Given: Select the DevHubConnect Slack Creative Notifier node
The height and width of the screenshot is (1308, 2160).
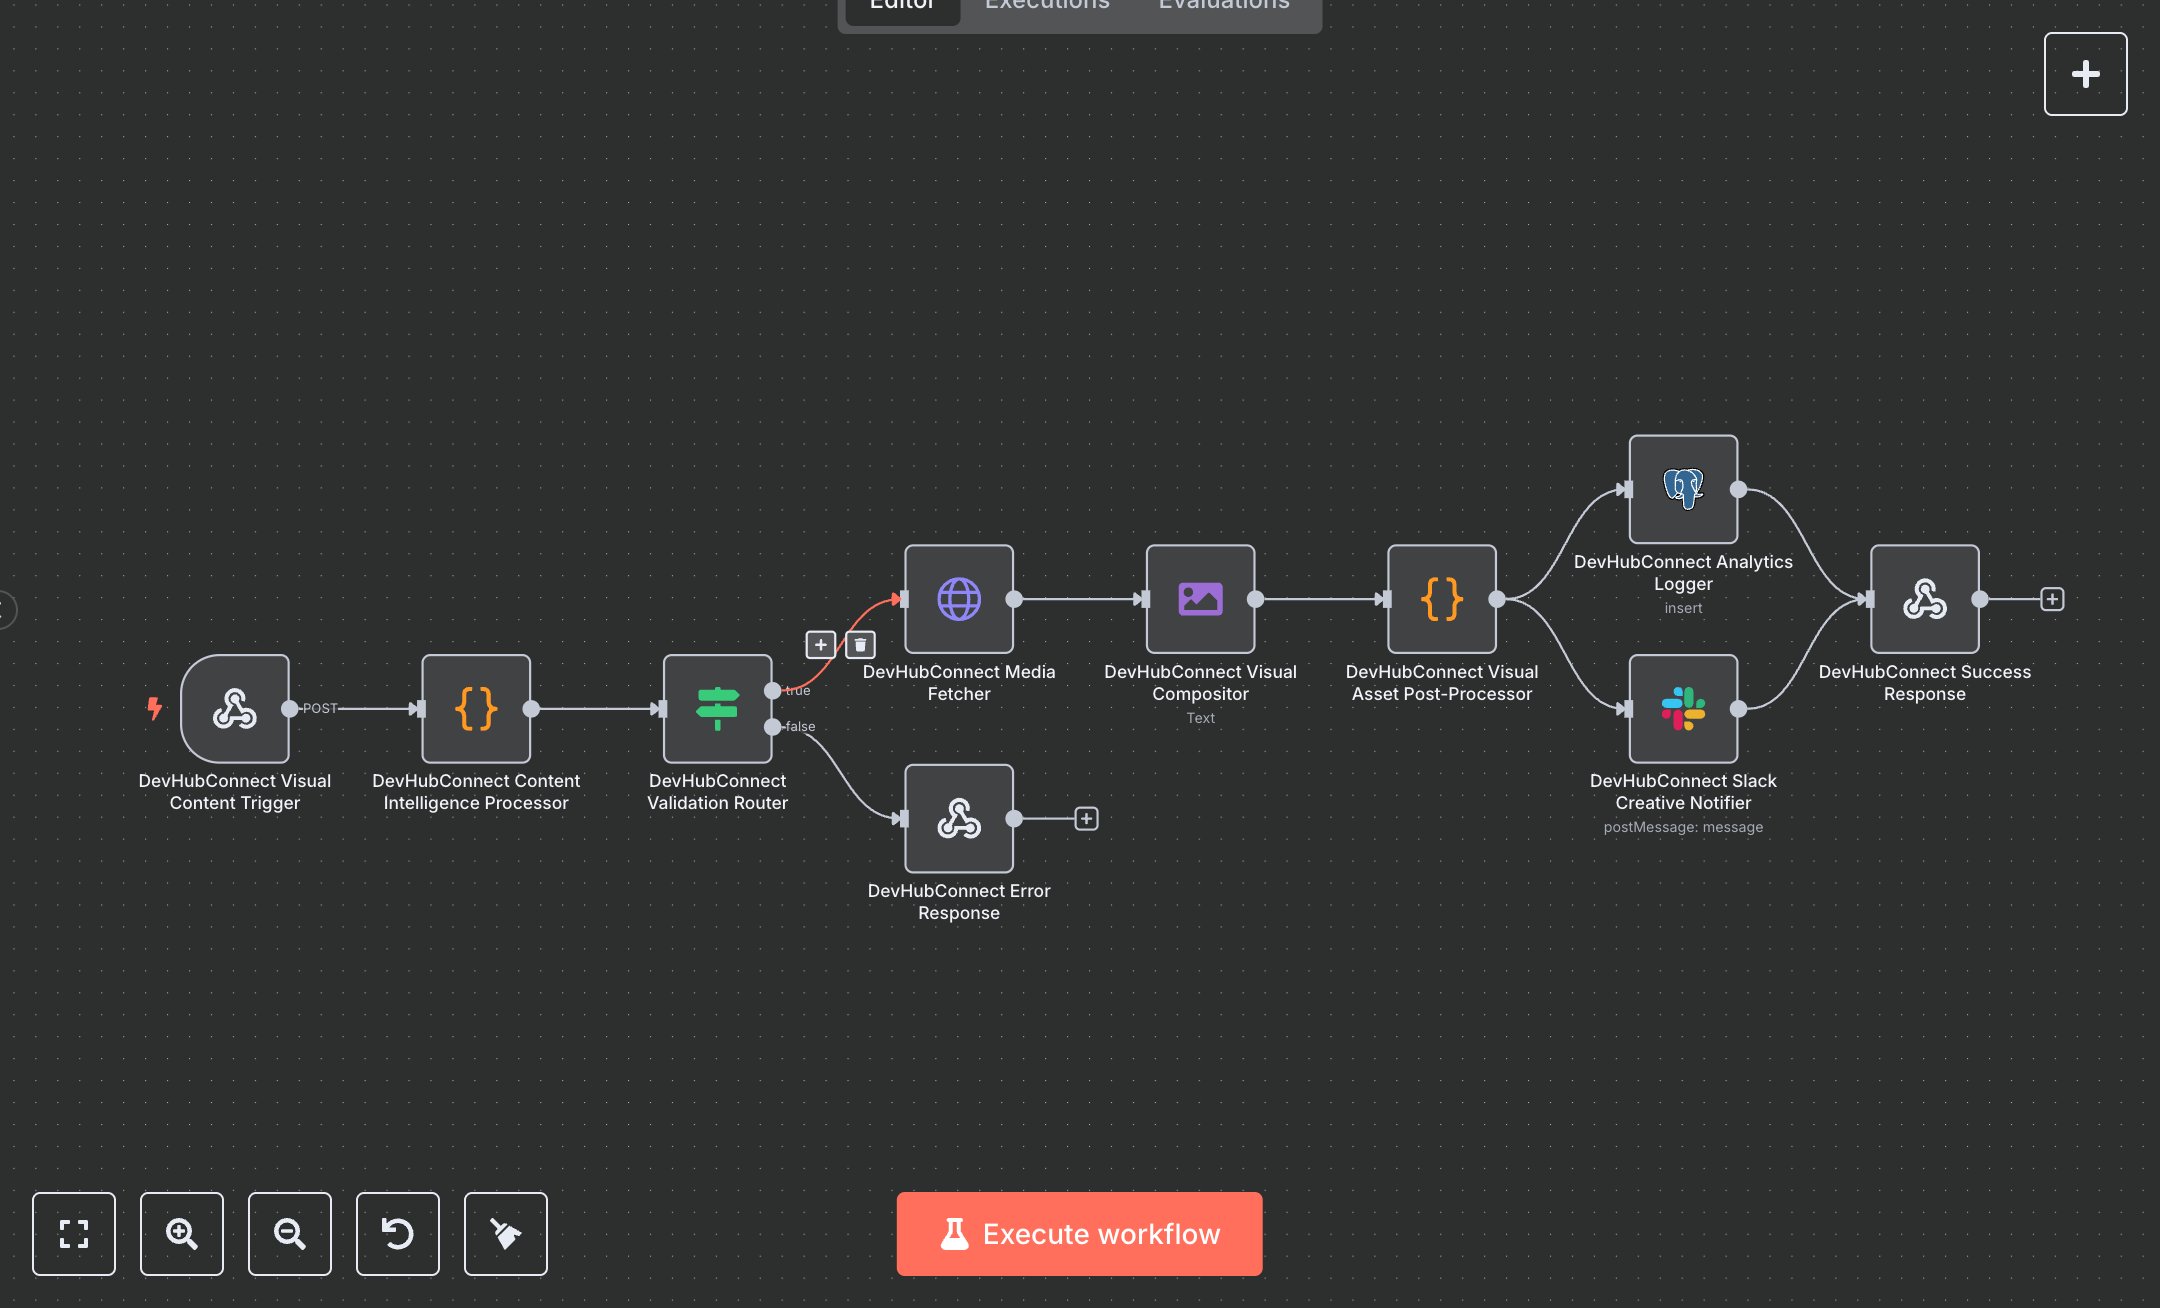Looking at the screenshot, I should tap(1683, 710).
